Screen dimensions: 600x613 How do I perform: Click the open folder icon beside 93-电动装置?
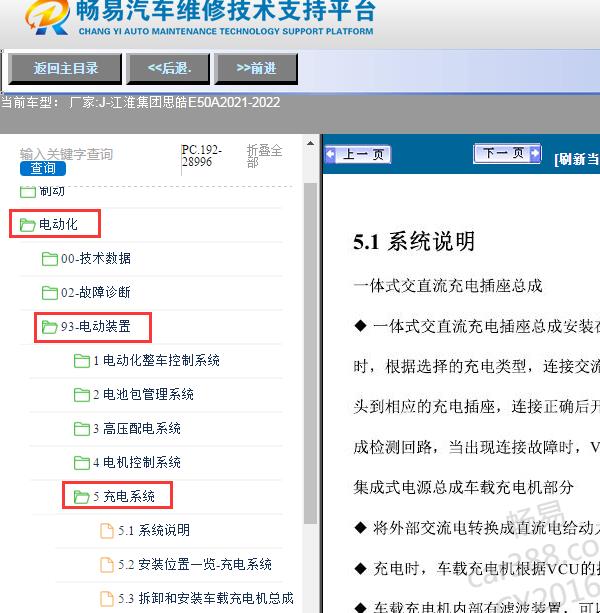pos(50,327)
